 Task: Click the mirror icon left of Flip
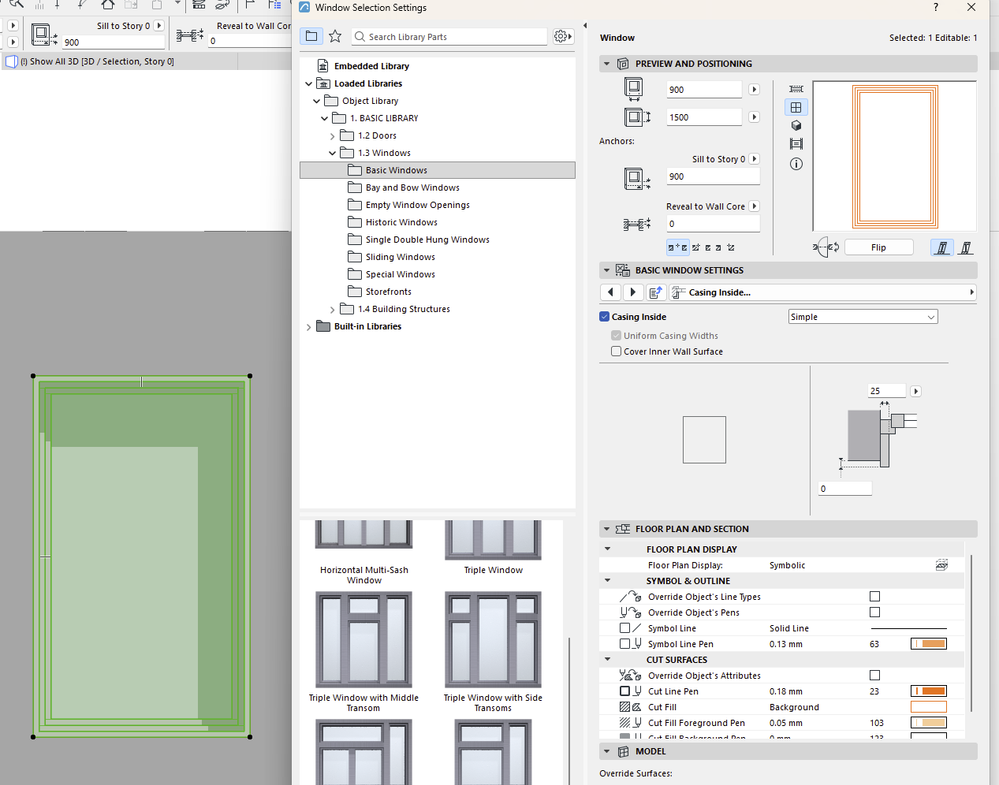click(x=826, y=247)
